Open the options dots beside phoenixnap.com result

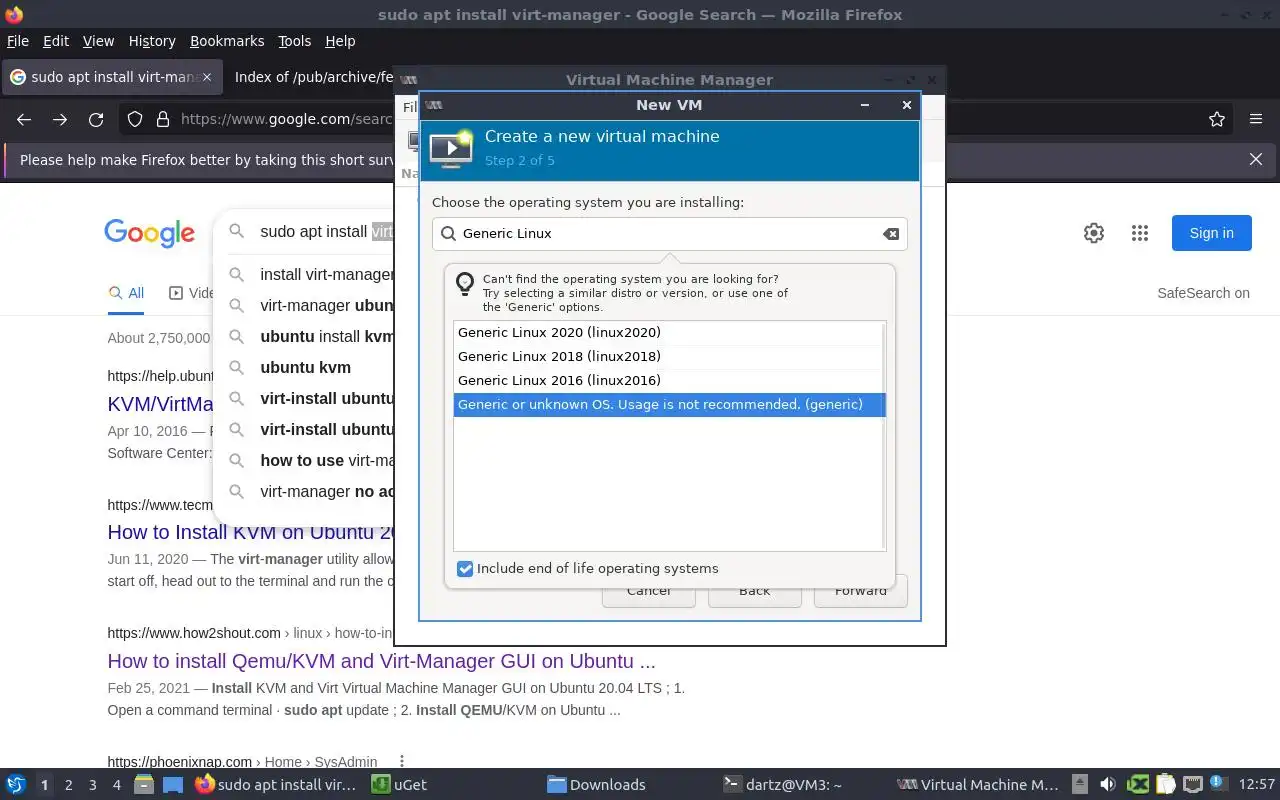402,761
